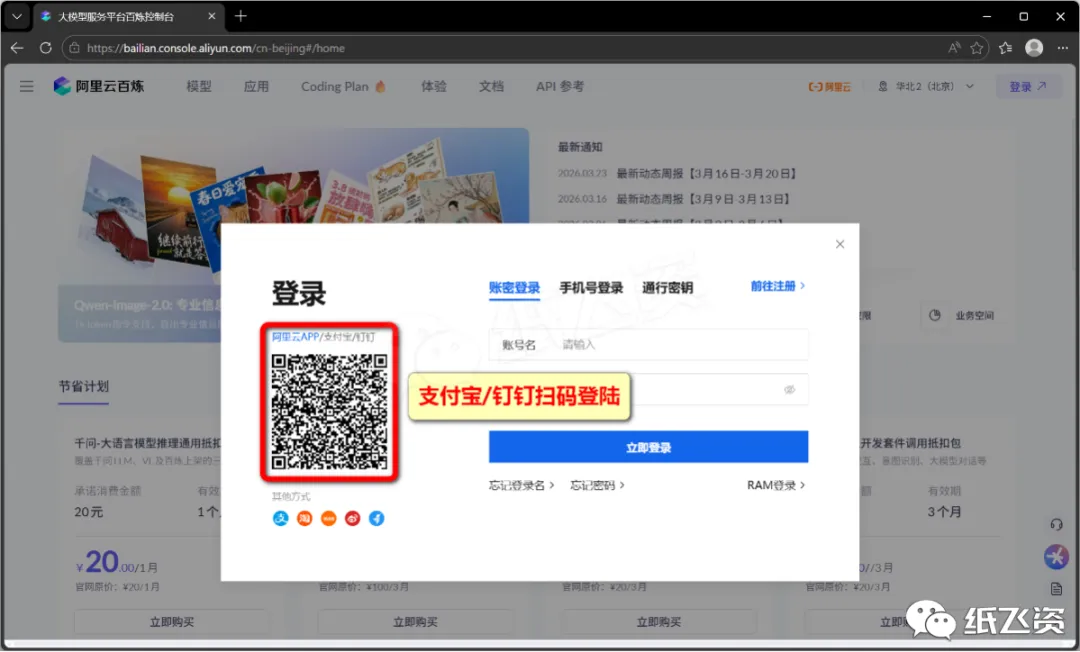
Task: Select the orange 1688 login icon
Action: point(329,518)
